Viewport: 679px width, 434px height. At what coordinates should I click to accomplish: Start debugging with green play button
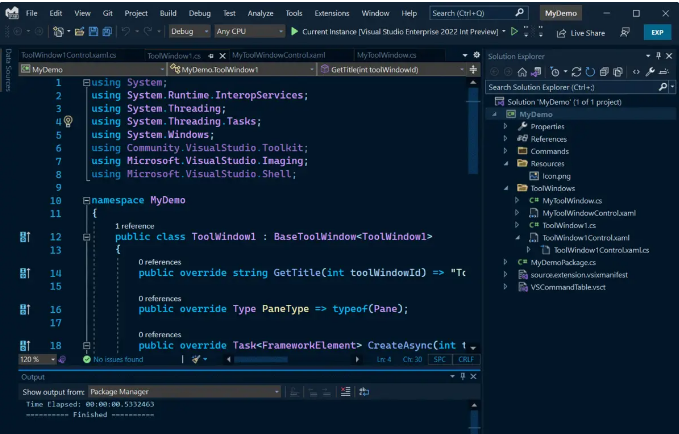[294, 31]
